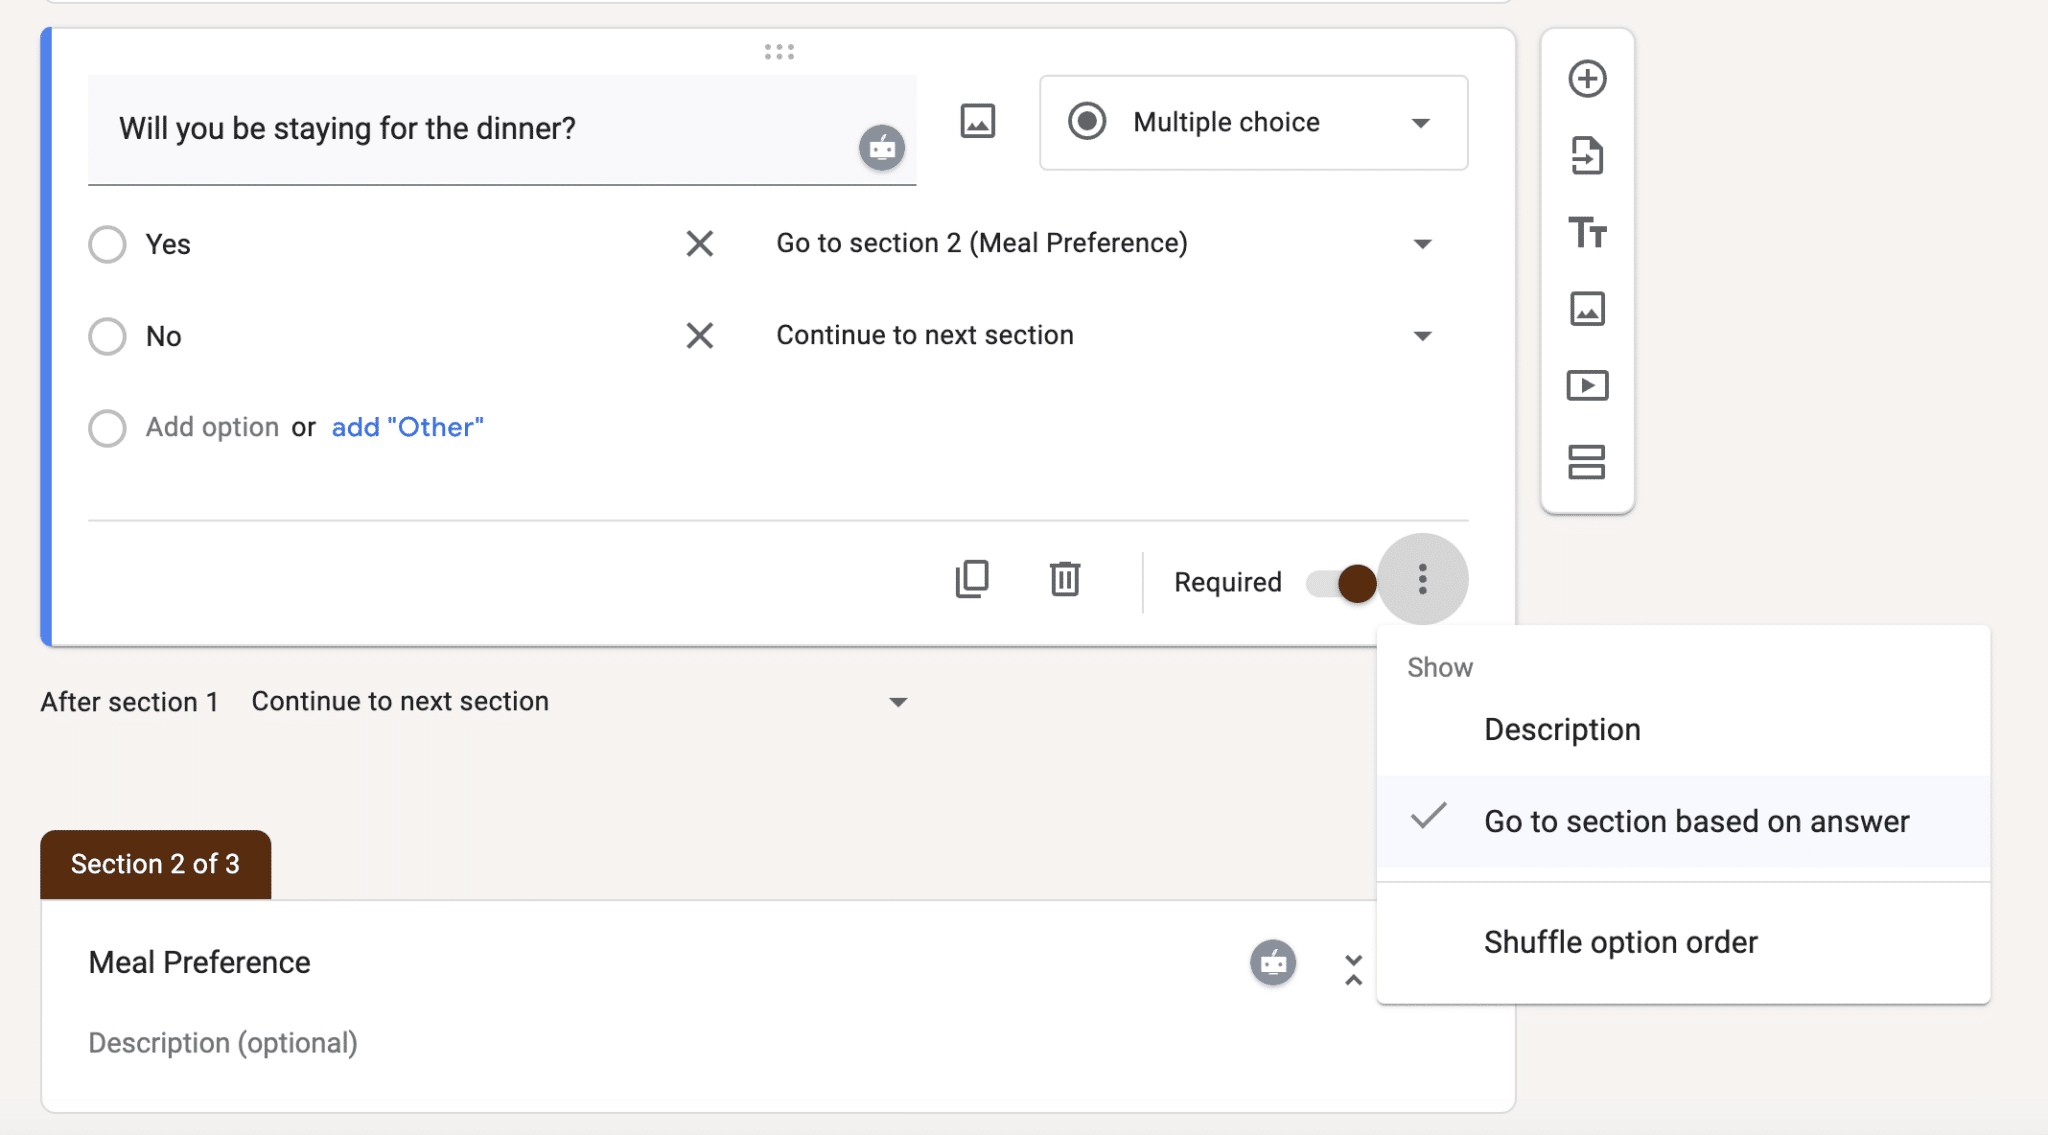This screenshot has height=1135, width=2048.
Task: Select the Yes radio button option
Action: point(108,243)
